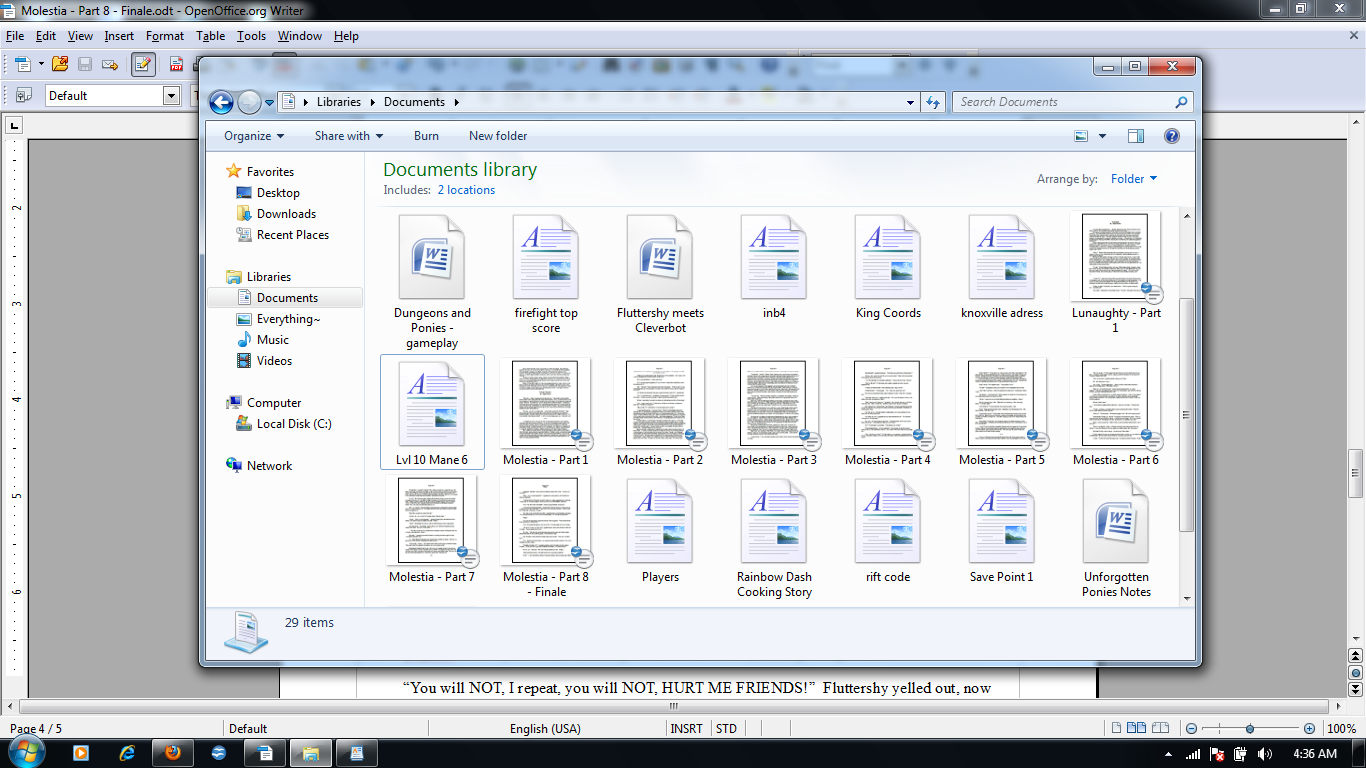
Task: Click the Refresh icon beside the address bar
Action: click(933, 102)
